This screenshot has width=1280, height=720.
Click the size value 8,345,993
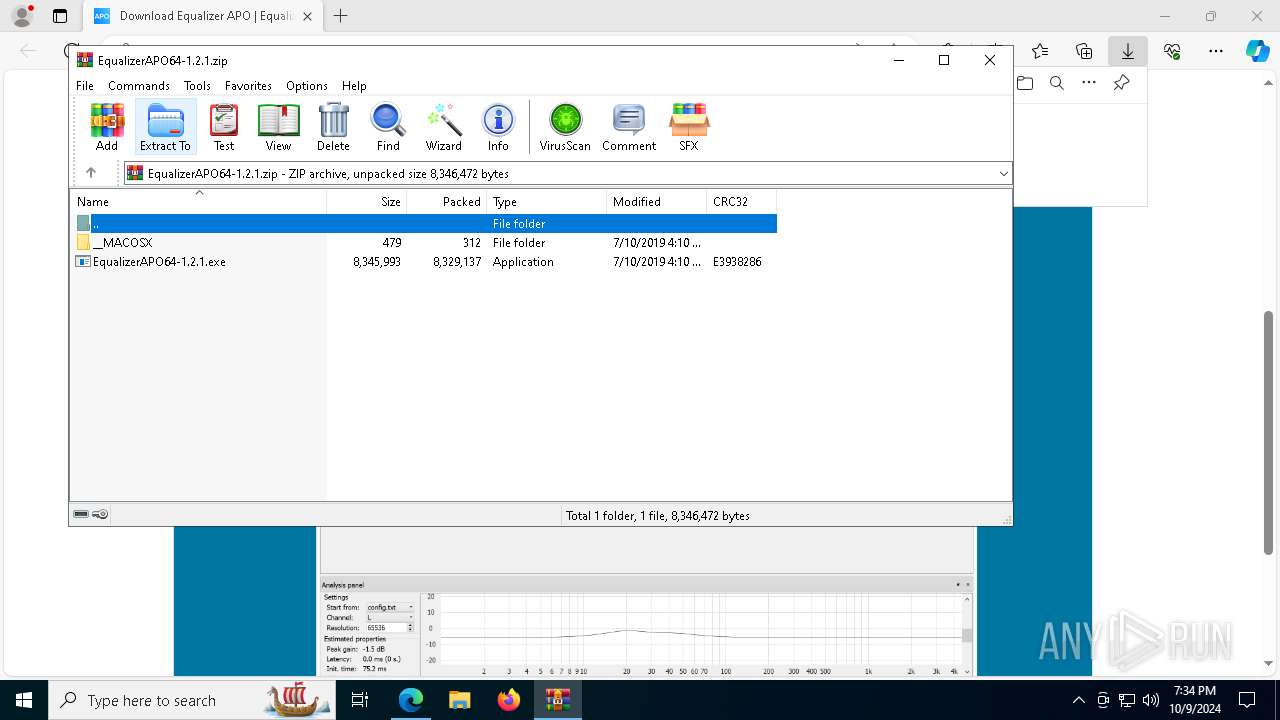(x=377, y=262)
